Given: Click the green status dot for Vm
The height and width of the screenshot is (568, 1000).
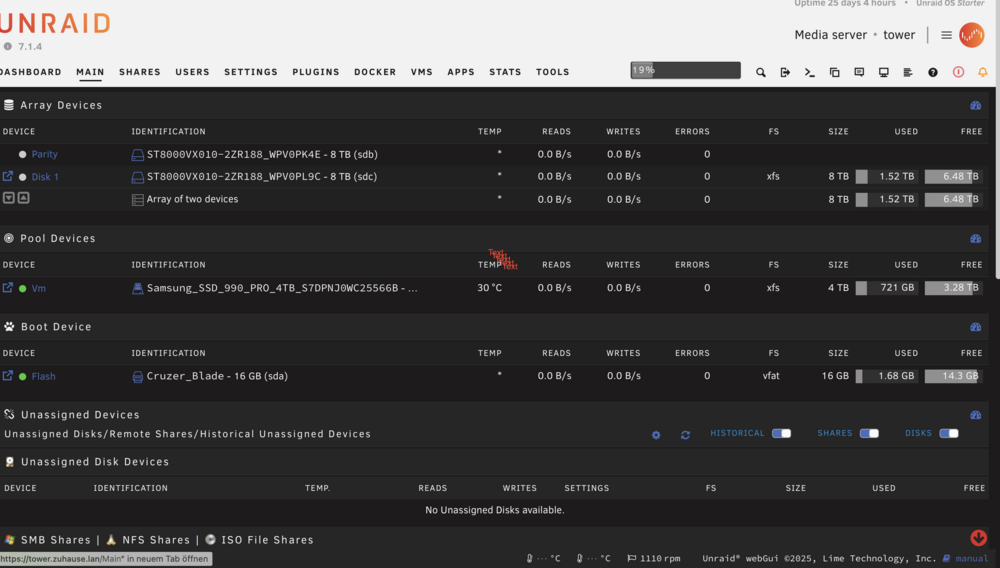Looking at the screenshot, I should click(x=22, y=289).
